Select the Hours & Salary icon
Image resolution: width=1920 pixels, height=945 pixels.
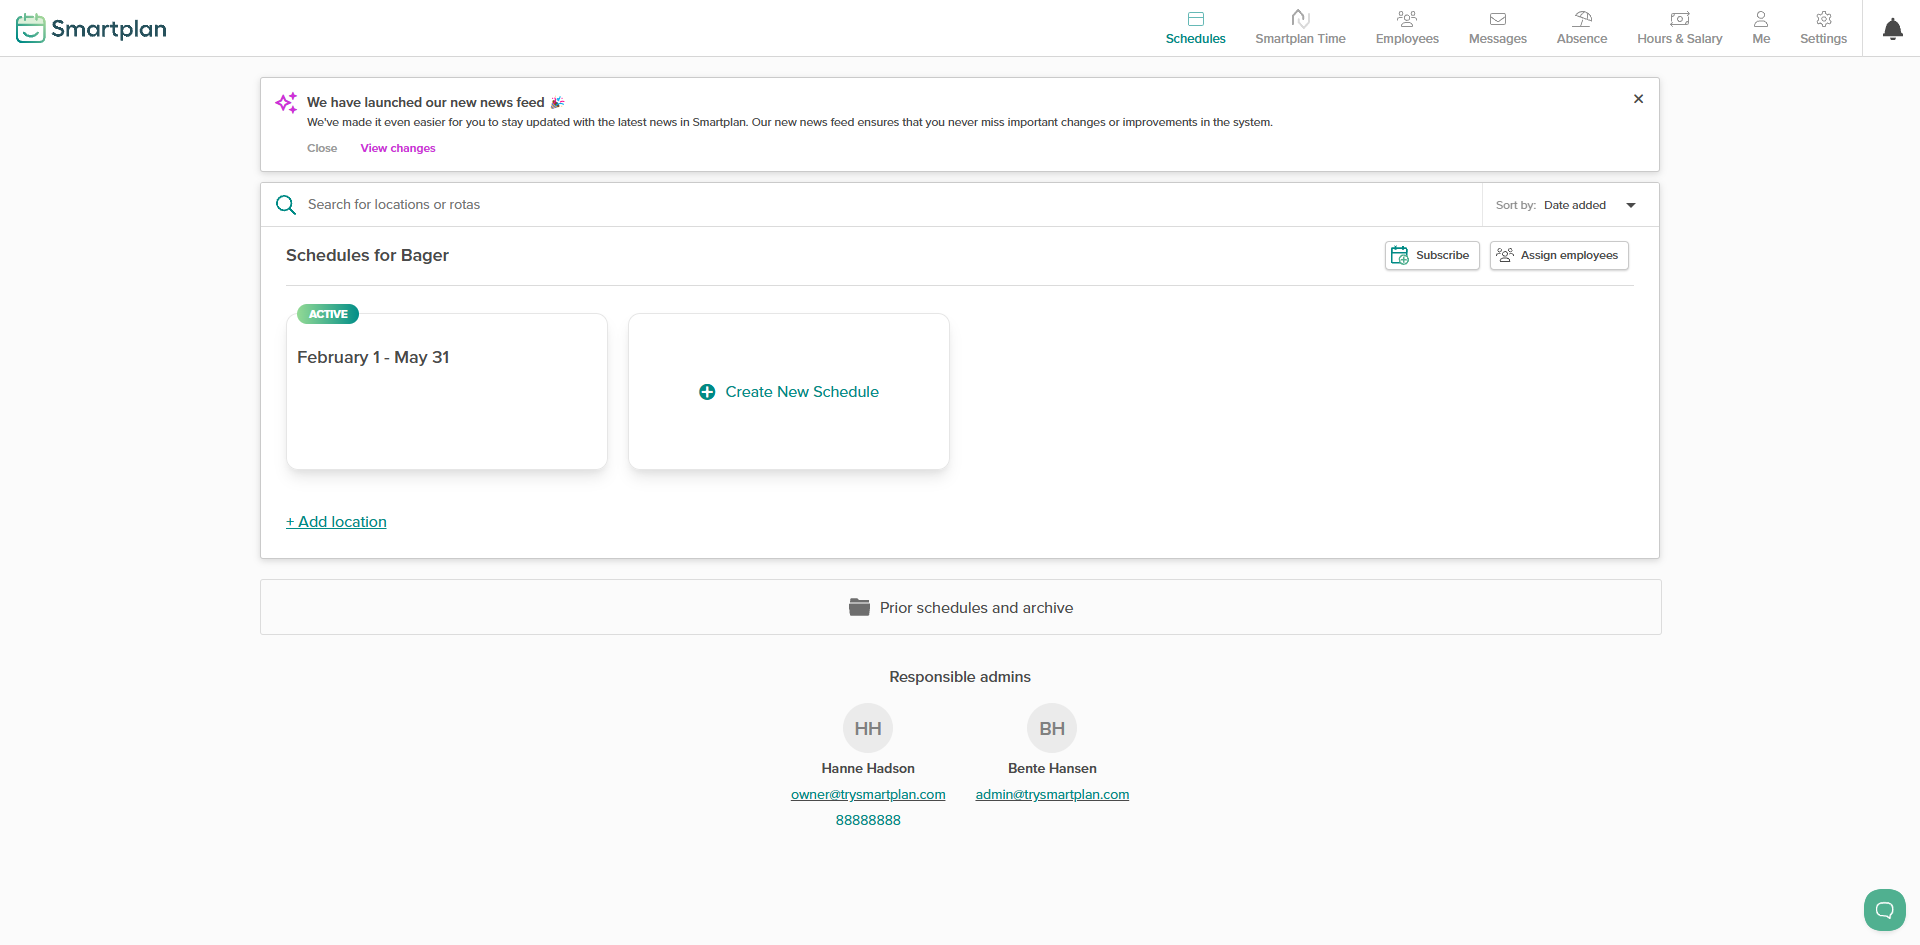click(x=1679, y=18)
